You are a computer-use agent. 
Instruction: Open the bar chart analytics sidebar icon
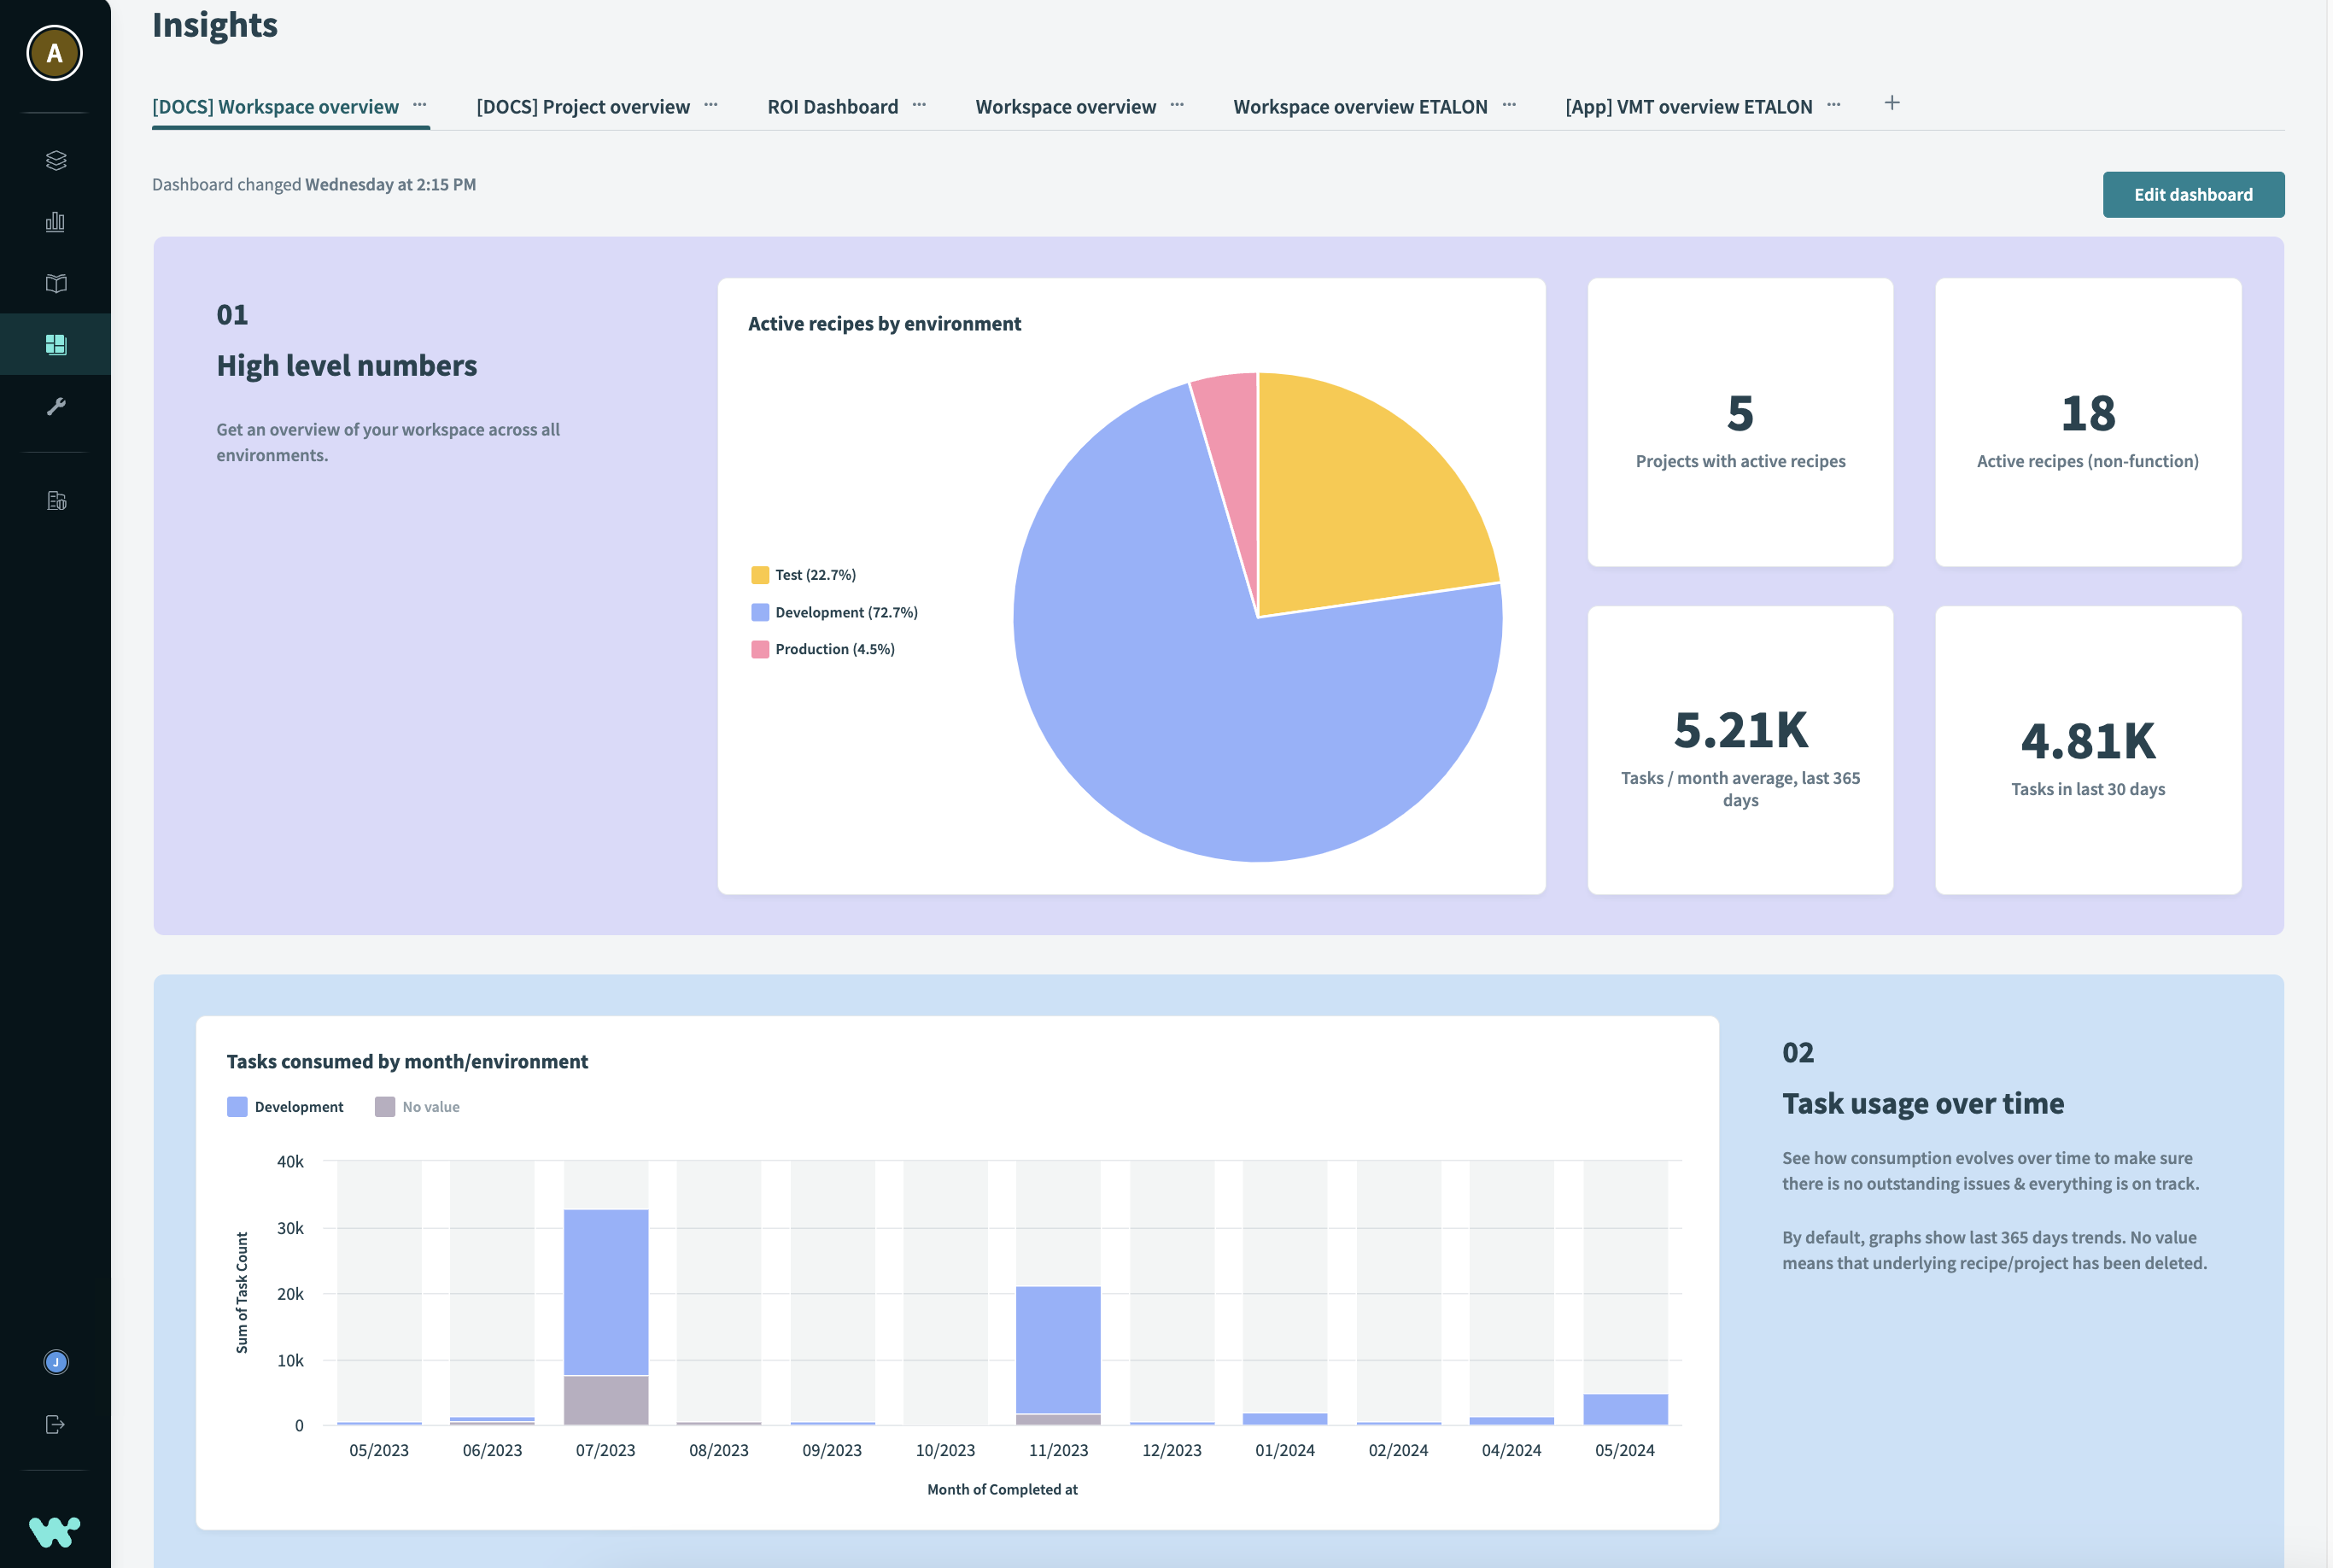[55, 221]
